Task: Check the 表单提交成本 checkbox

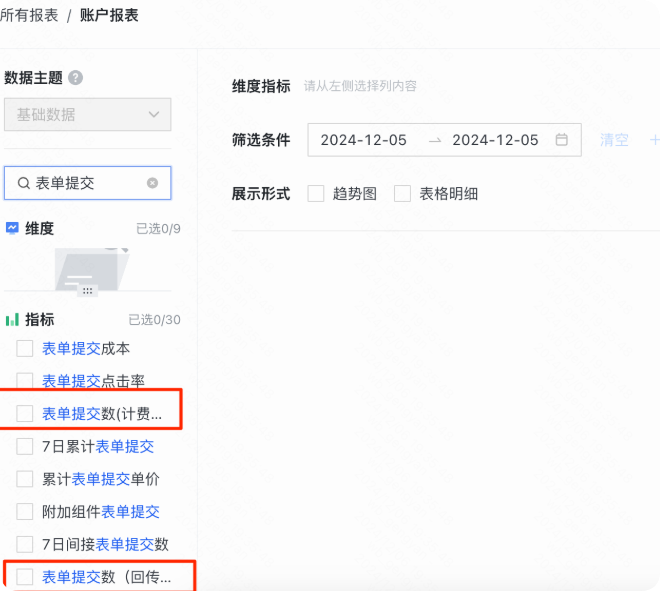Action: coord(25,349)
